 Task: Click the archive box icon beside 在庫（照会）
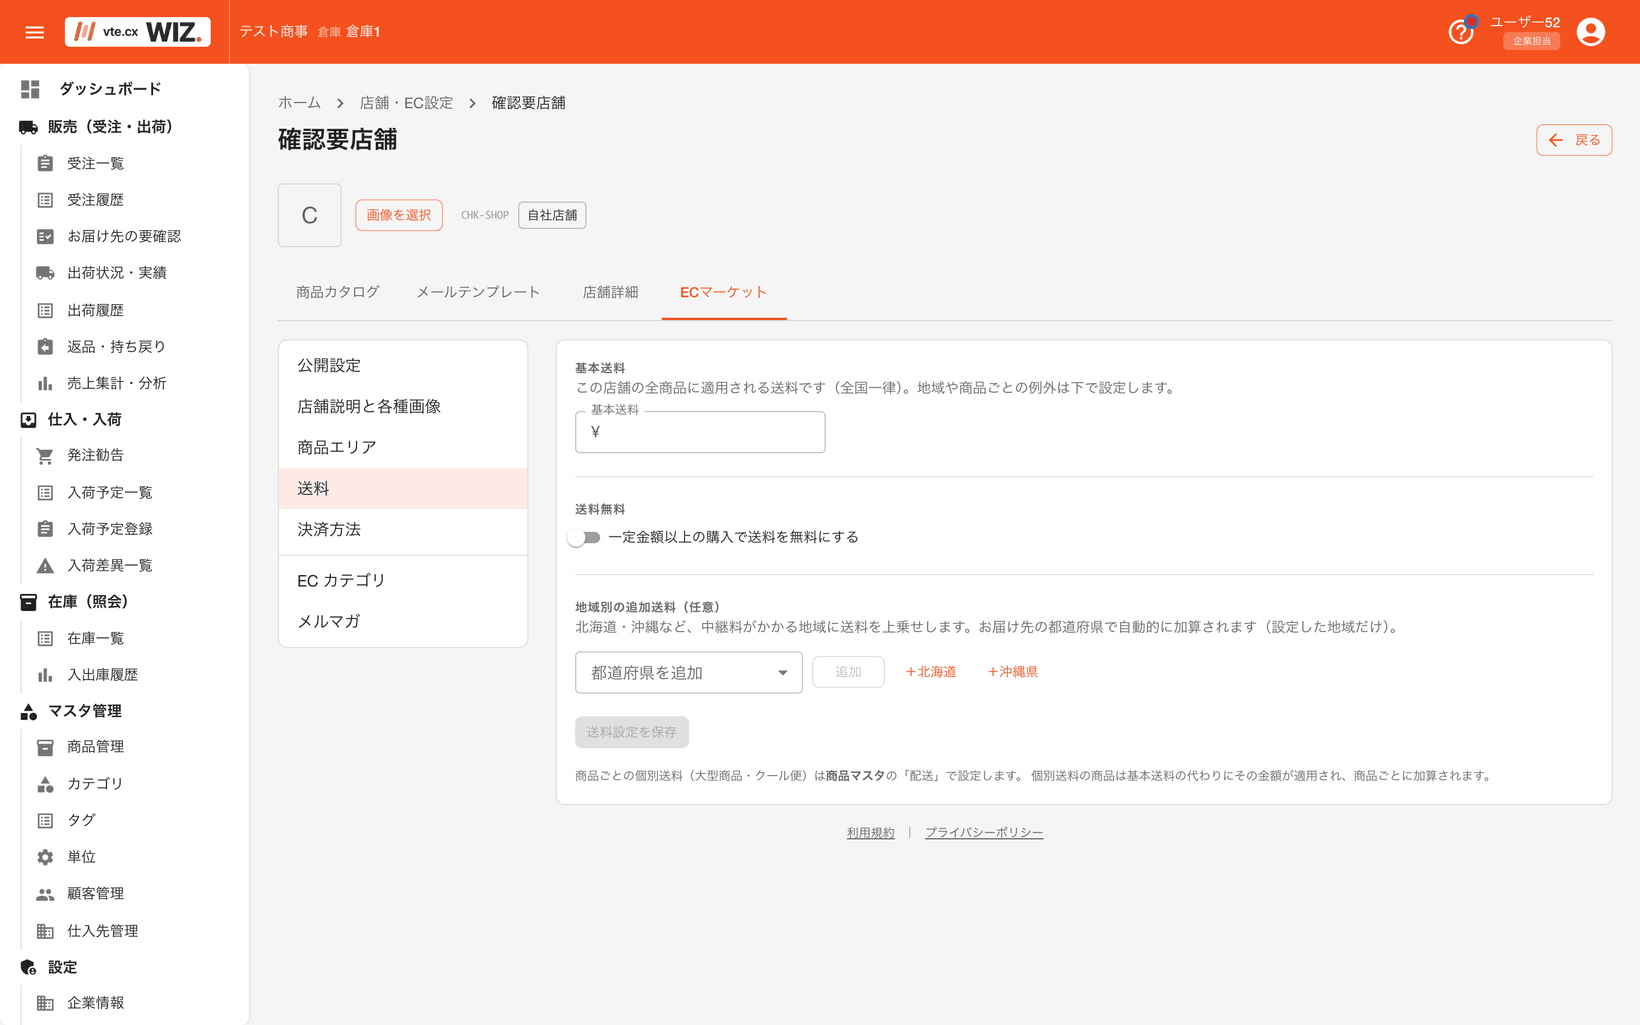coord(29,602)
